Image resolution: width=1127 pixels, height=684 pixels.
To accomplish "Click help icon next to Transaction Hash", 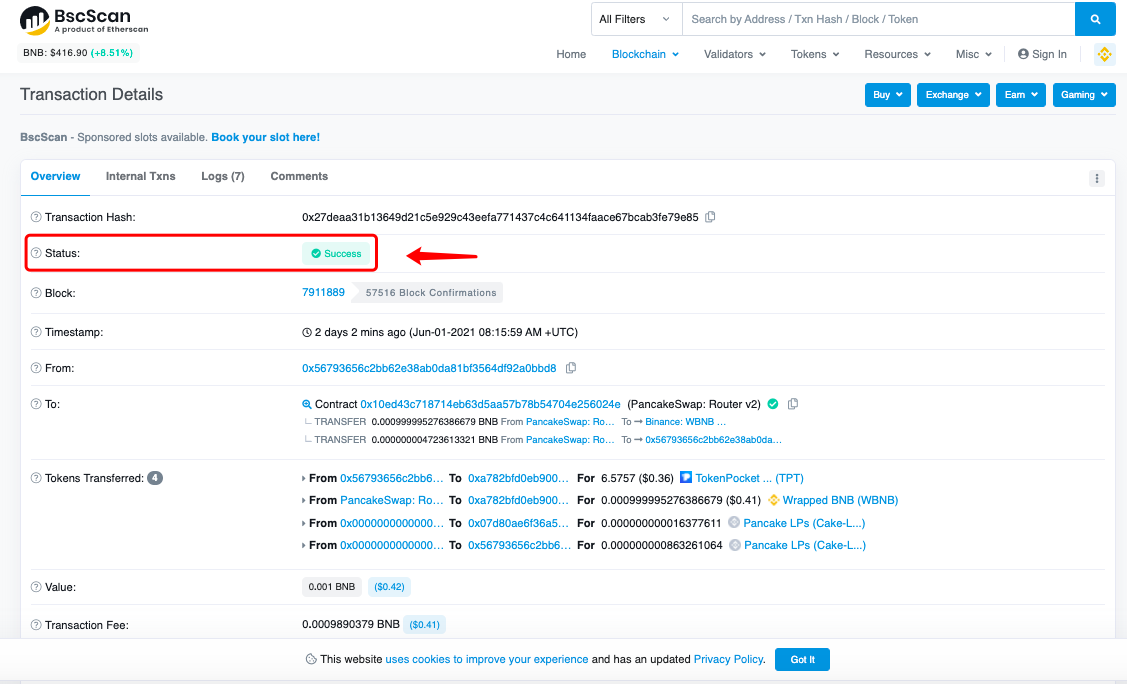I will pos(36,217).
